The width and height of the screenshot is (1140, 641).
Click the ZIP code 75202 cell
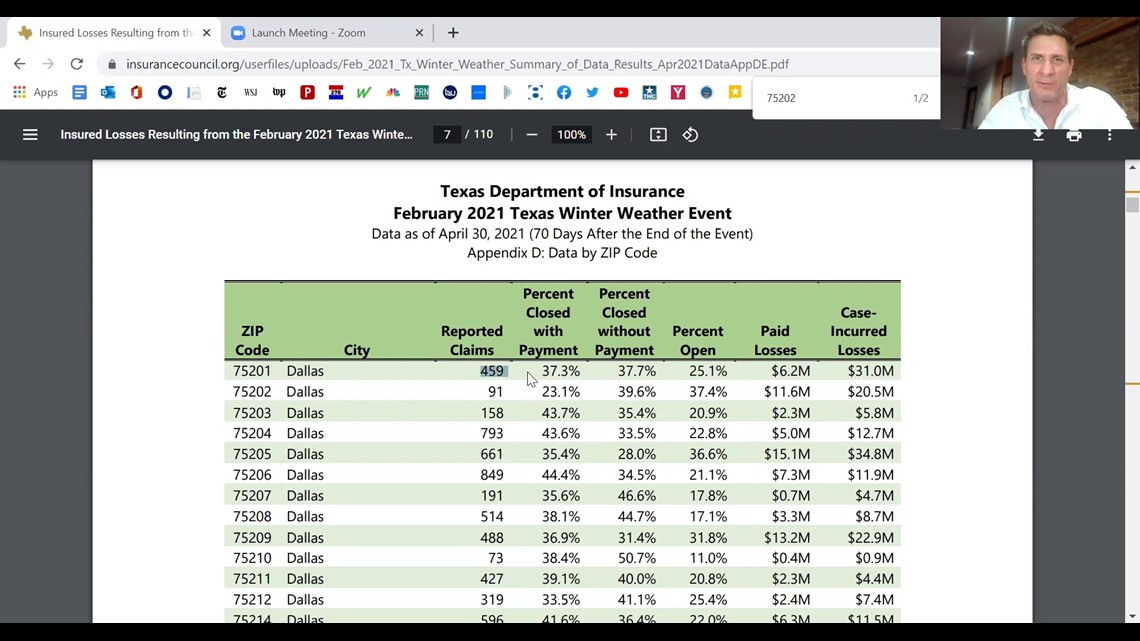(x=252, y=392)
